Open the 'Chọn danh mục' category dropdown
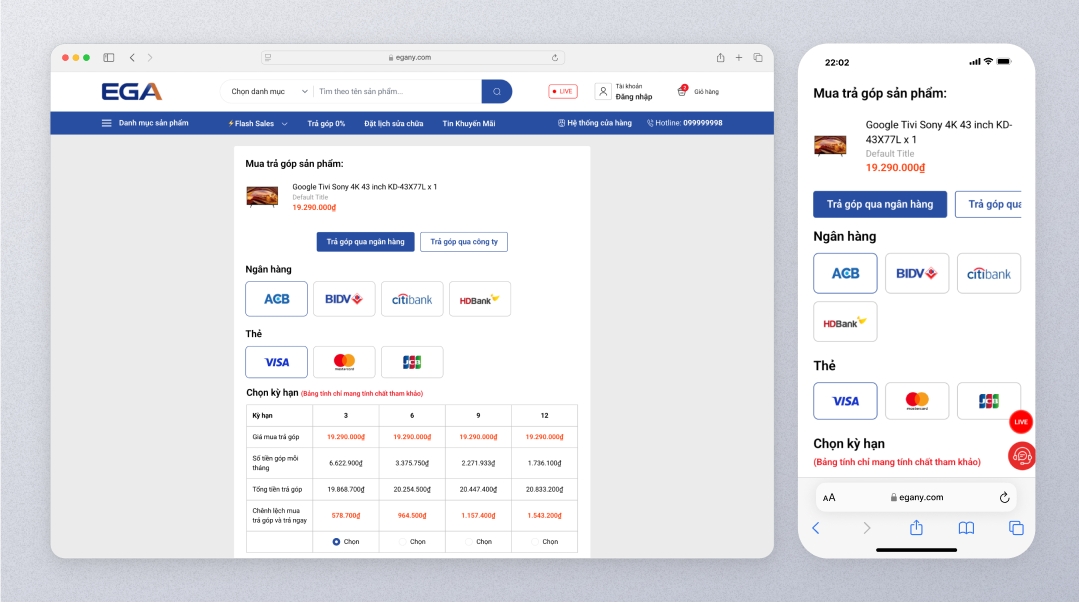 [x=265, y=92]
